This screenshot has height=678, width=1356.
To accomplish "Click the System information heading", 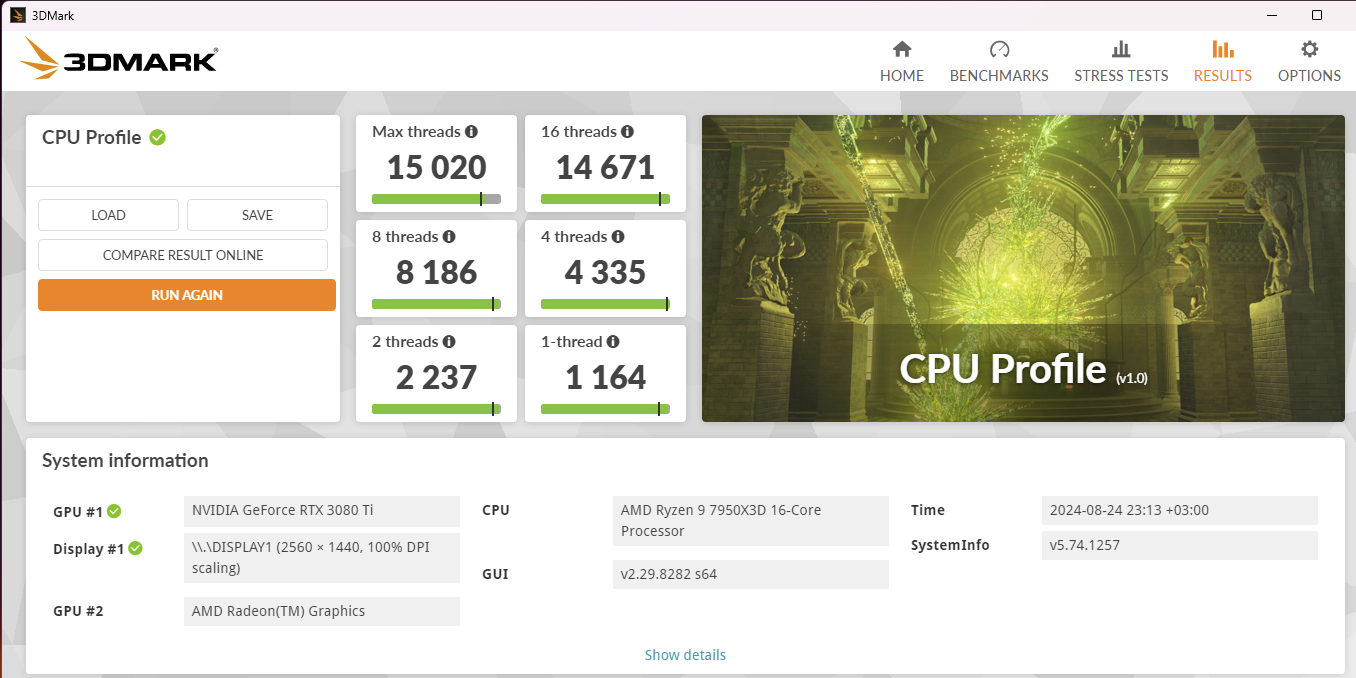I will [x=125, y=461].
